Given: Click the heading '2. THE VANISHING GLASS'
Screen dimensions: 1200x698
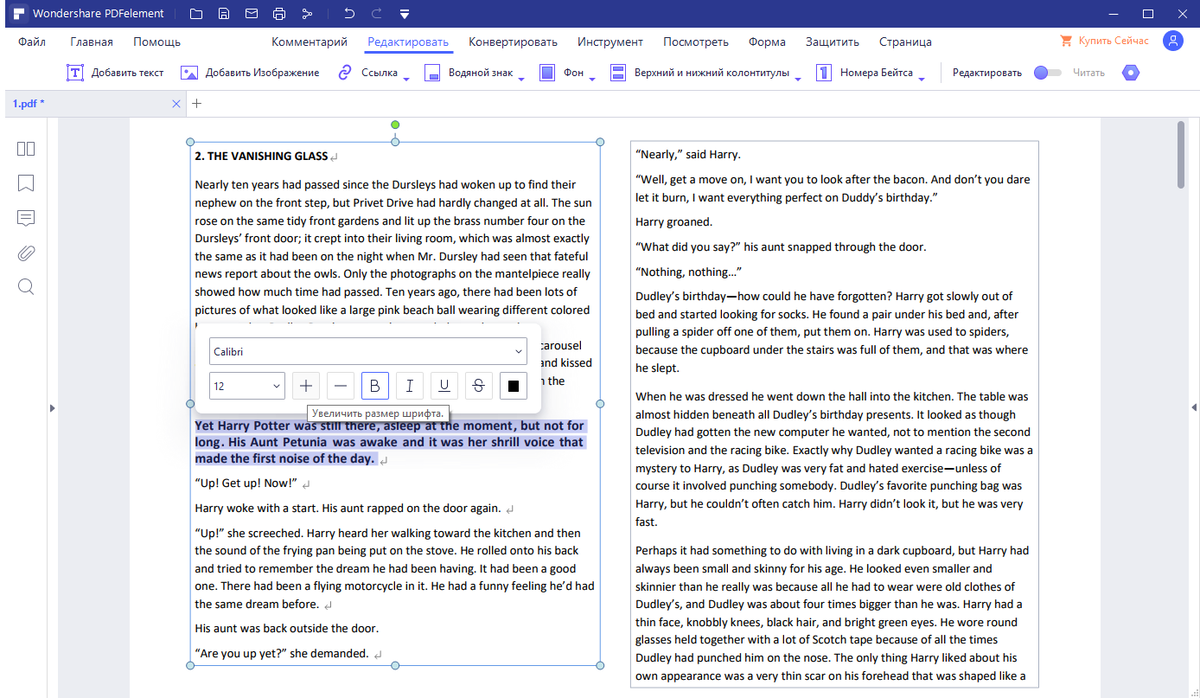Looking at the screenshot, I should 261,156.
